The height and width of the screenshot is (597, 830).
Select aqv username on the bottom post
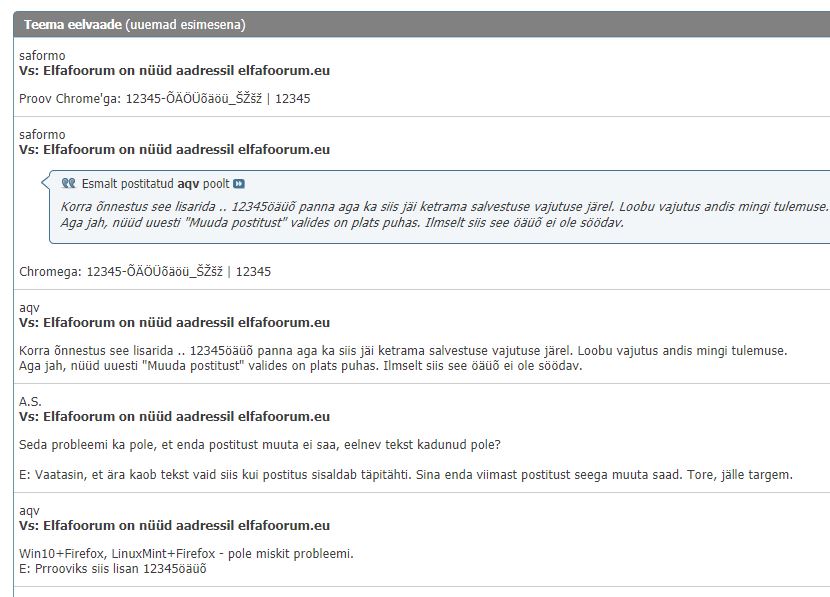[29, 511]
